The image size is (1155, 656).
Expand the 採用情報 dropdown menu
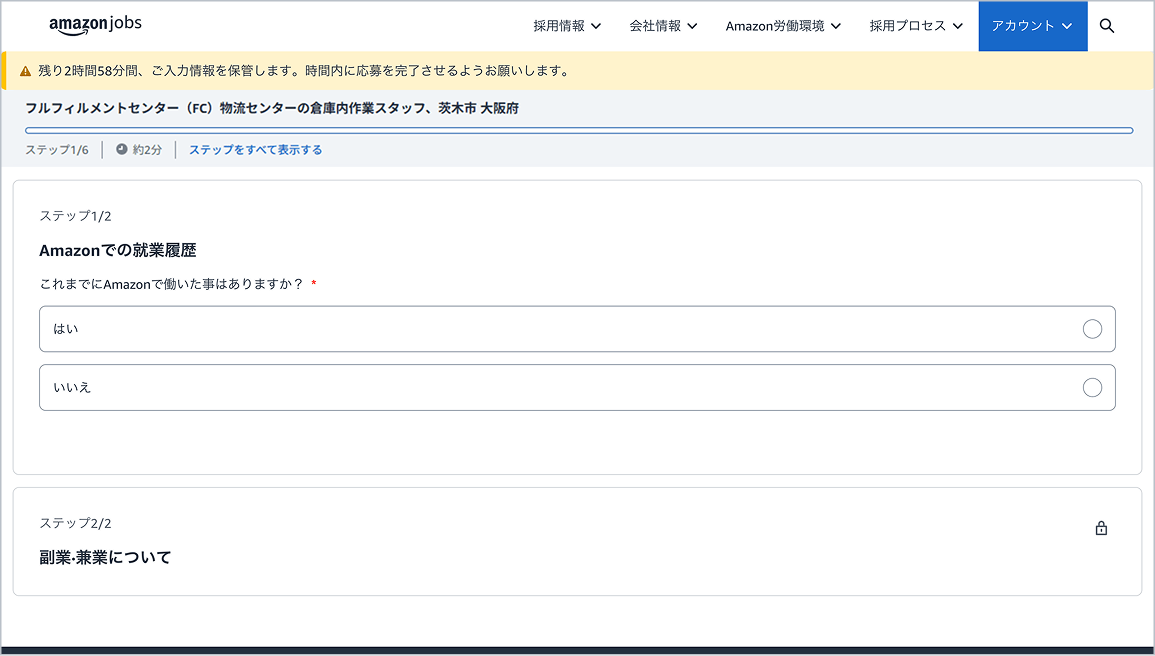tap(567, 26)
